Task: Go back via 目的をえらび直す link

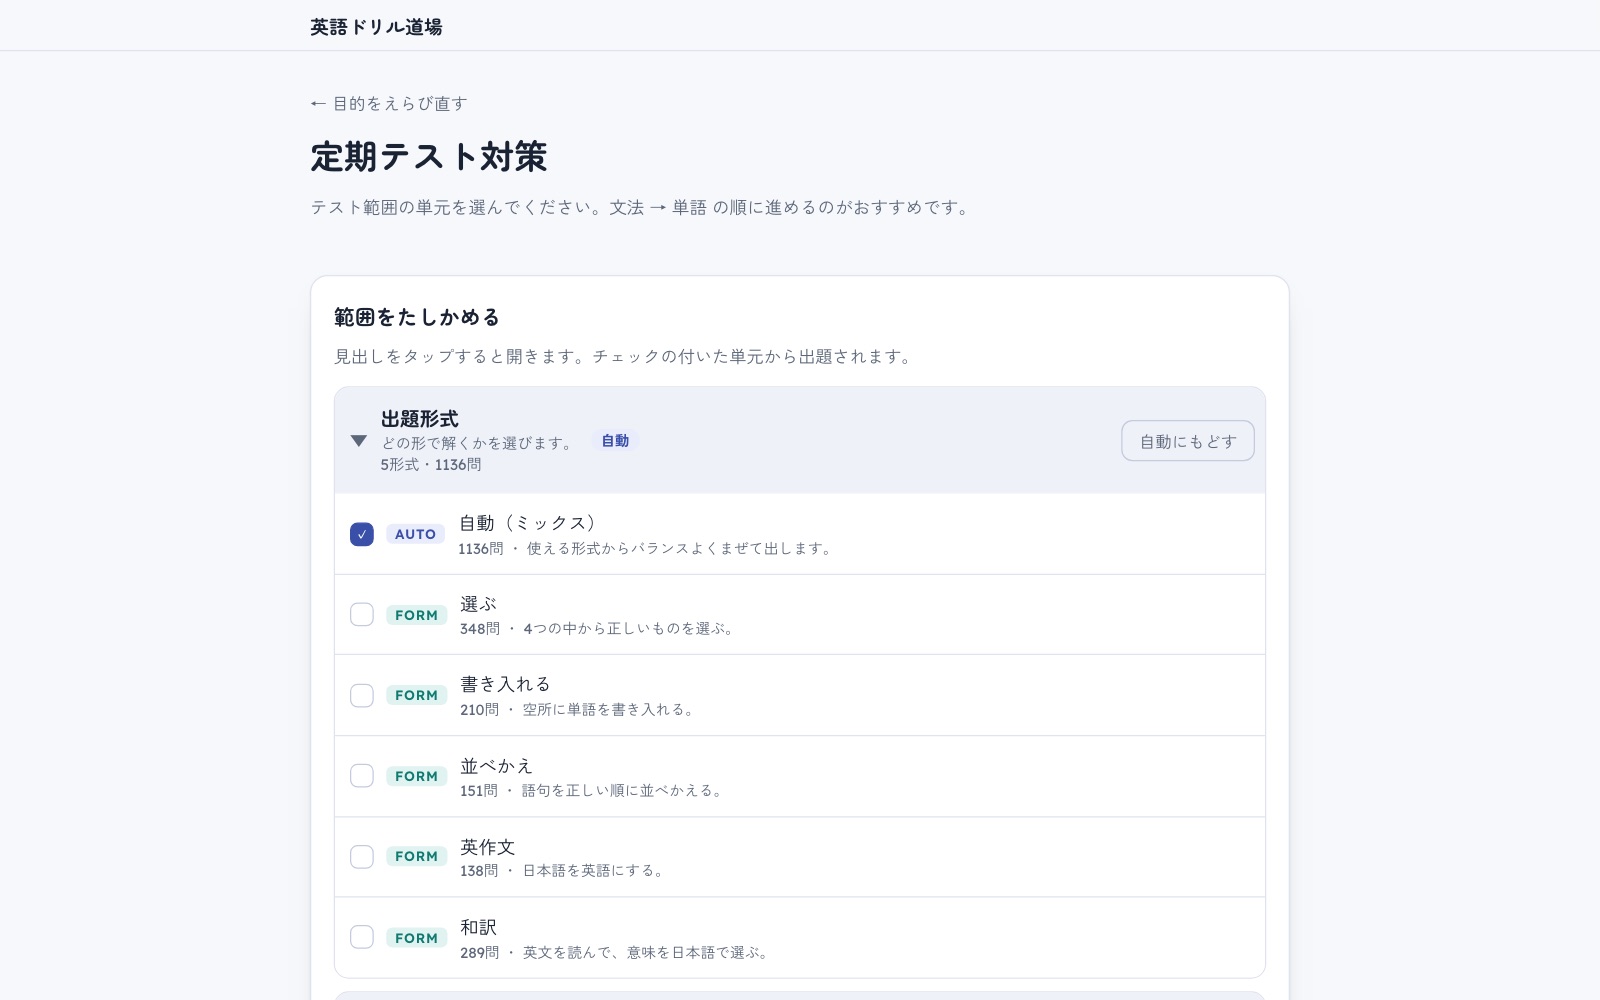Action: click(x=389, y=103)
